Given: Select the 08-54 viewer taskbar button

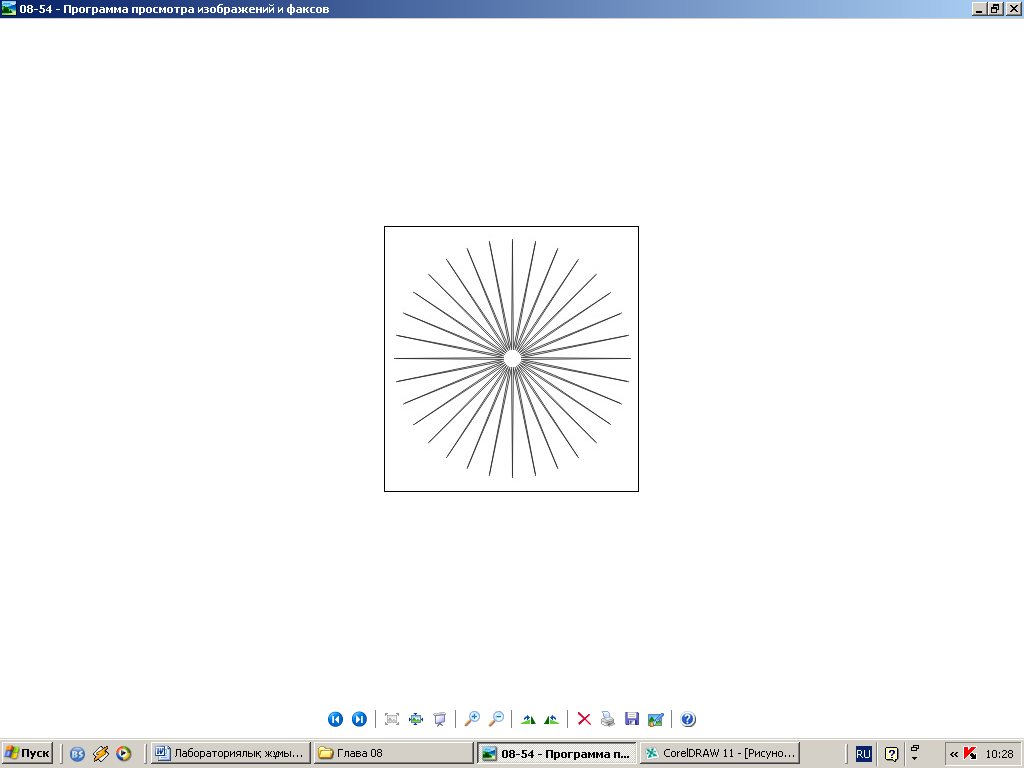Looking at the screenshot, I should click(x=557, y=754).
